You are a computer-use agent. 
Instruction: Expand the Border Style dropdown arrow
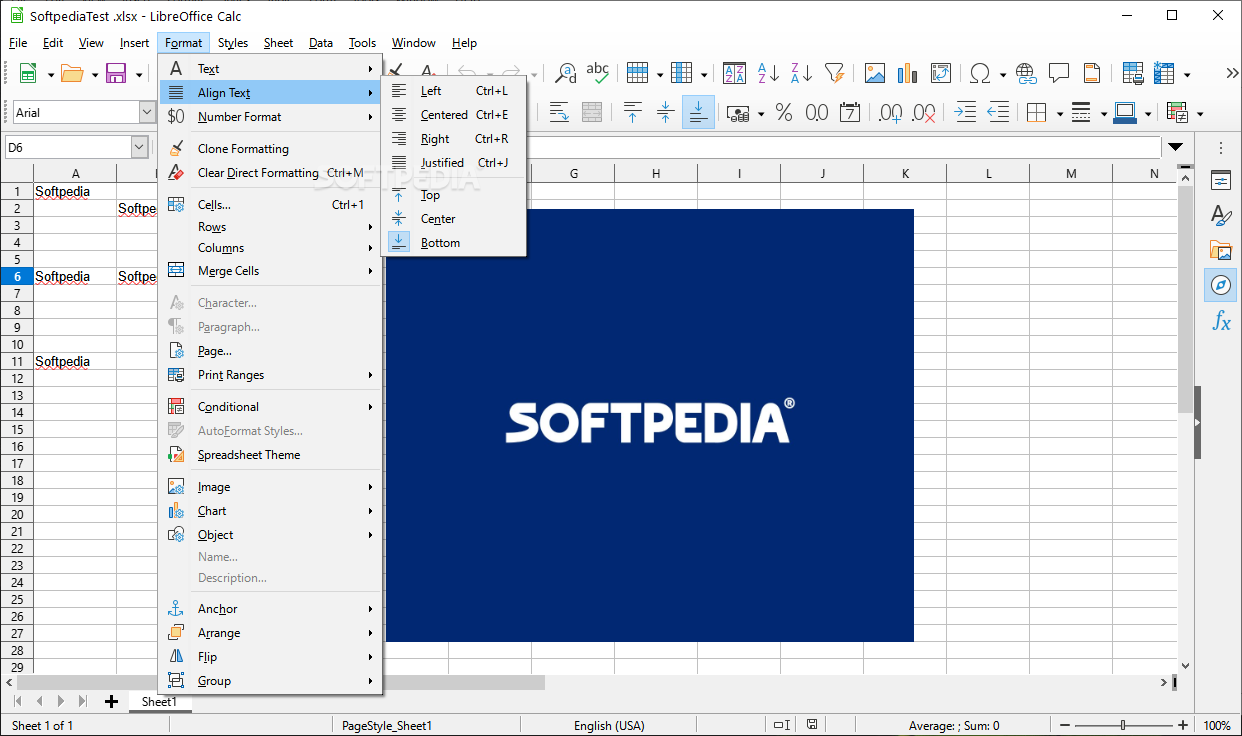[1104, 113]
